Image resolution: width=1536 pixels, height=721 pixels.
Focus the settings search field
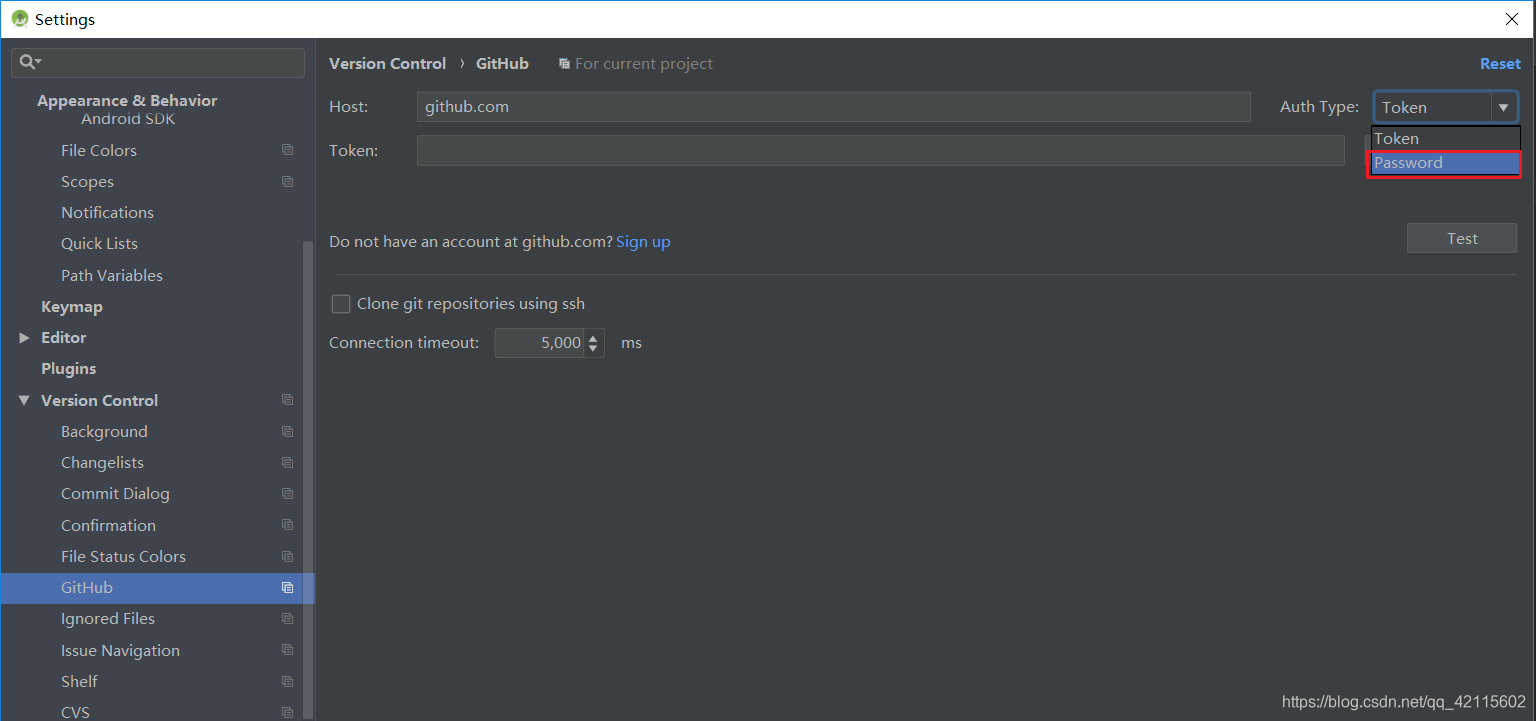click(158, 62)
